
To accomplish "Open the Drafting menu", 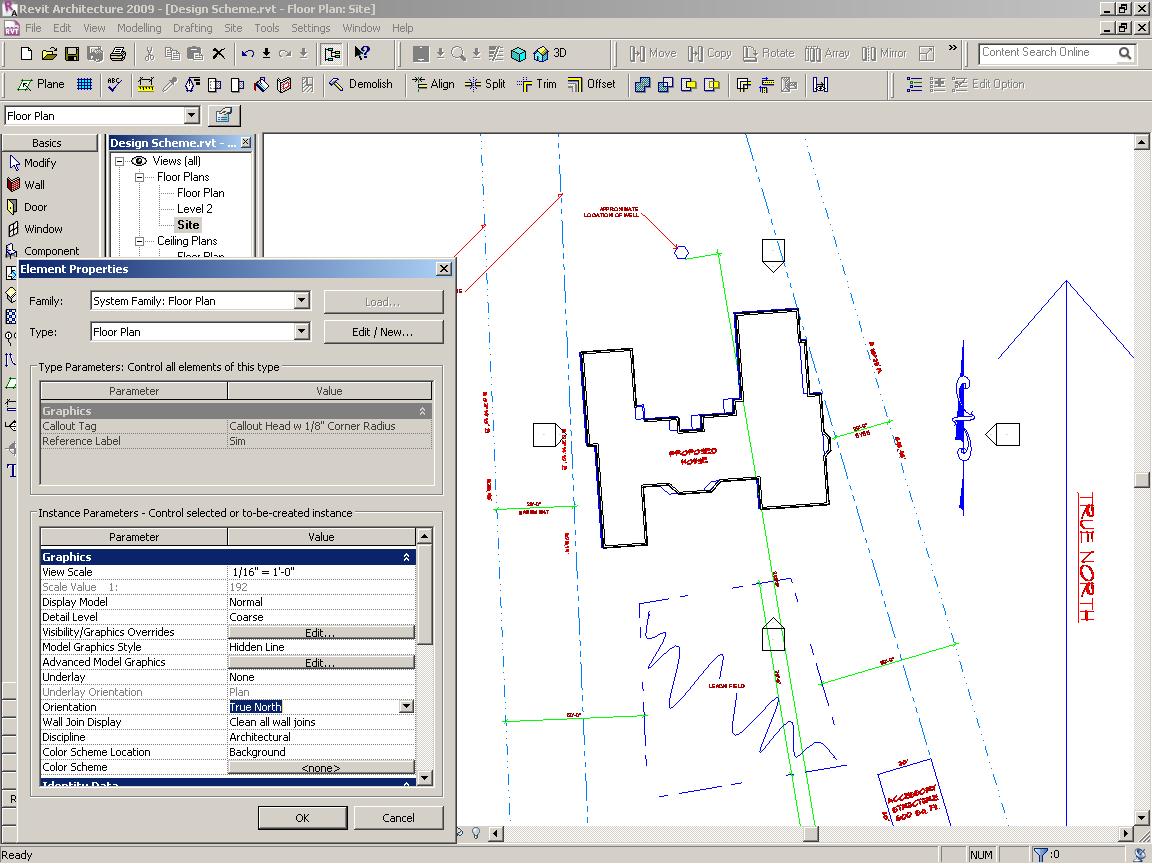I will coord(193,28).
